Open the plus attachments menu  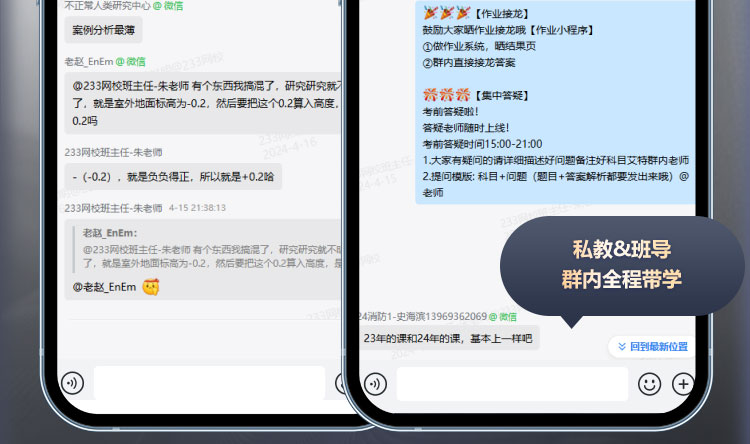point(683,383)
